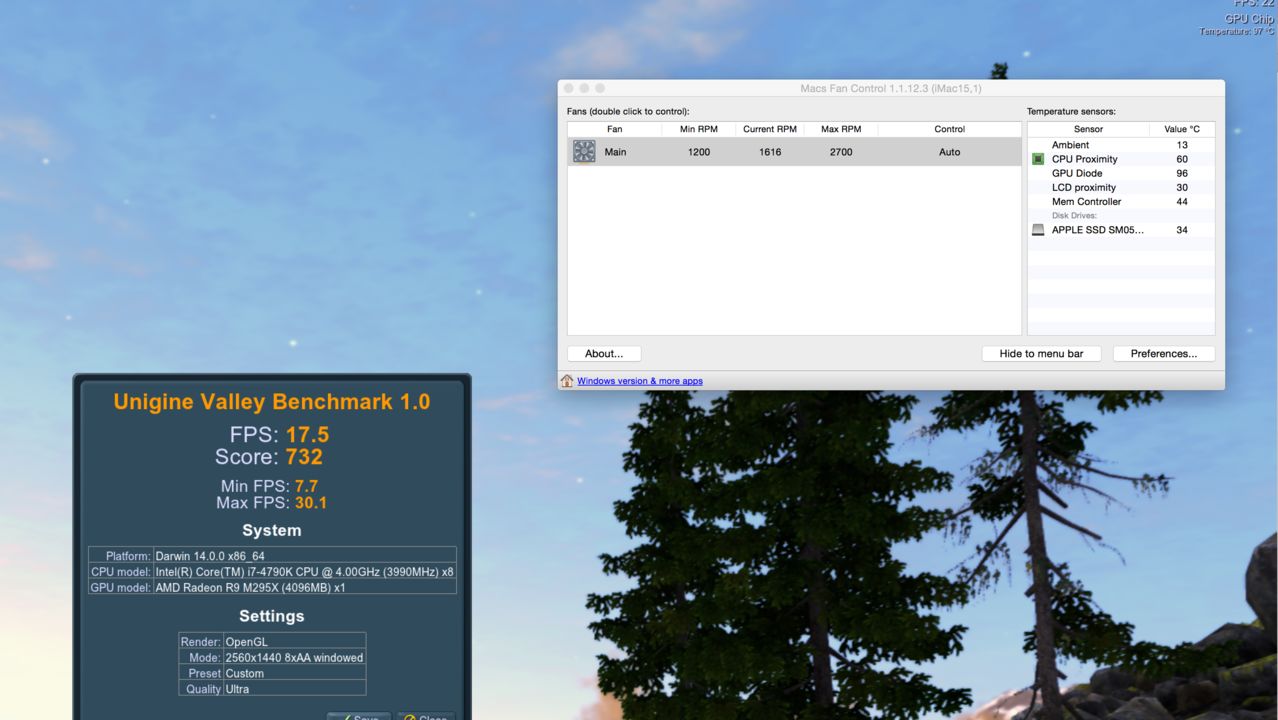
Task: Click the CPU model i7-4790K row
Action: (x=272, y=571)
